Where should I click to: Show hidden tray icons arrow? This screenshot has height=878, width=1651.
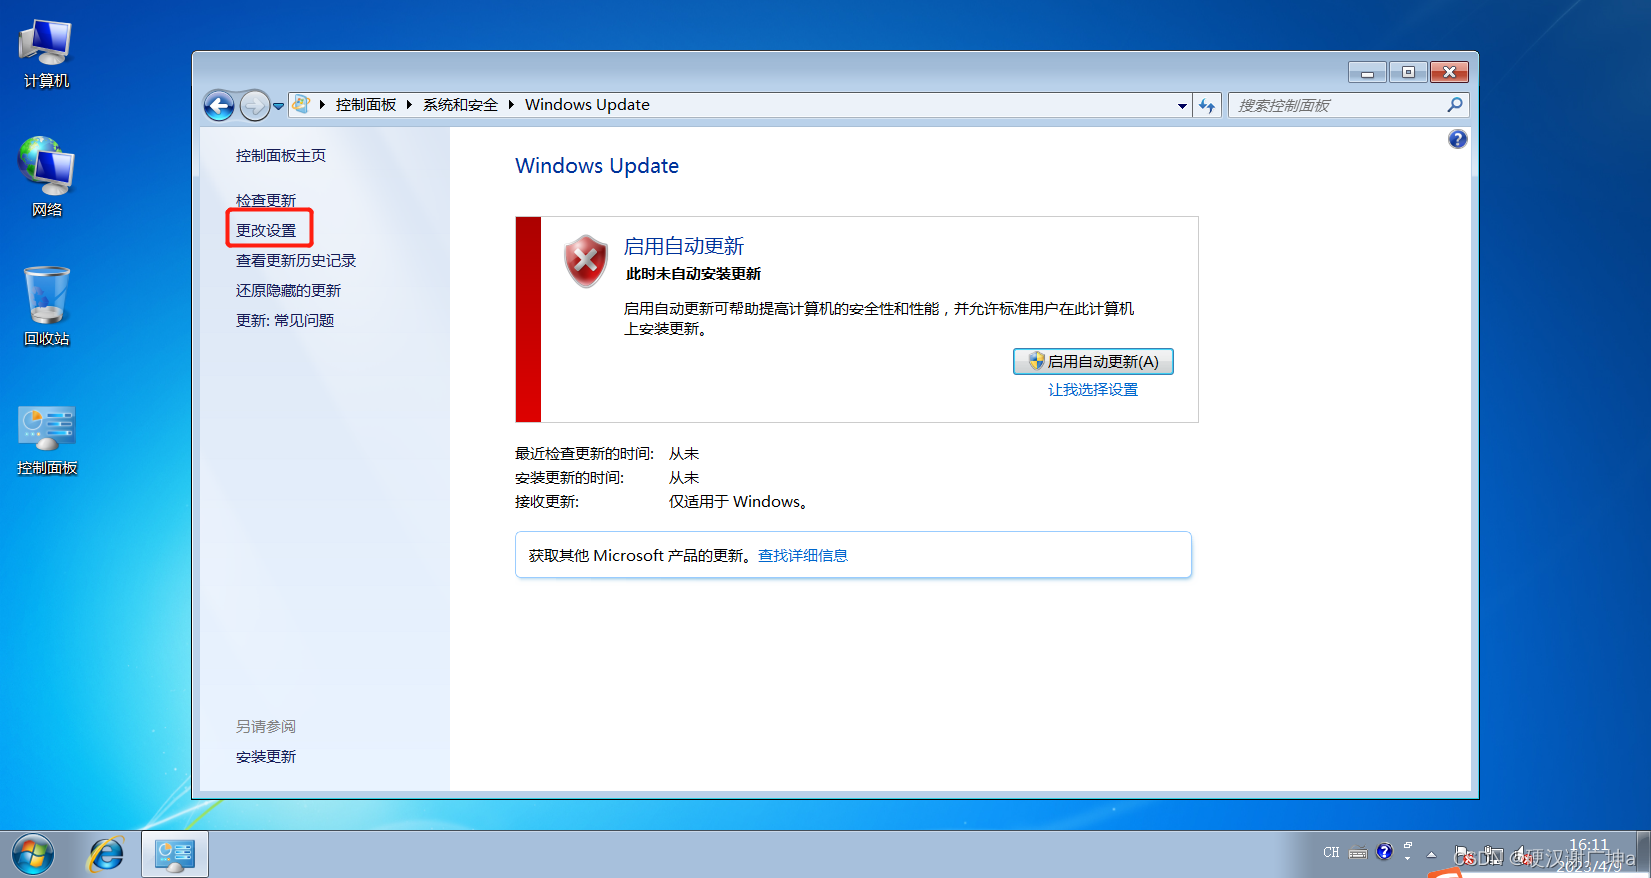point(1432,854)
